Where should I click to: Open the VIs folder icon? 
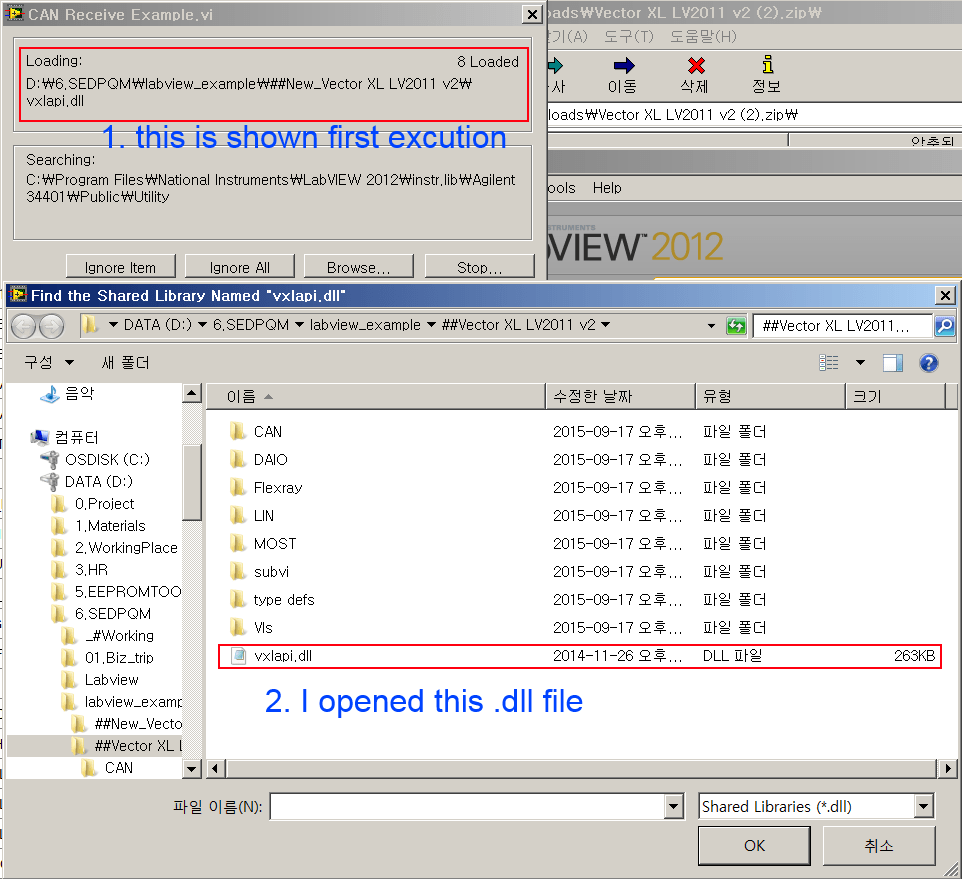pos(238,628)
